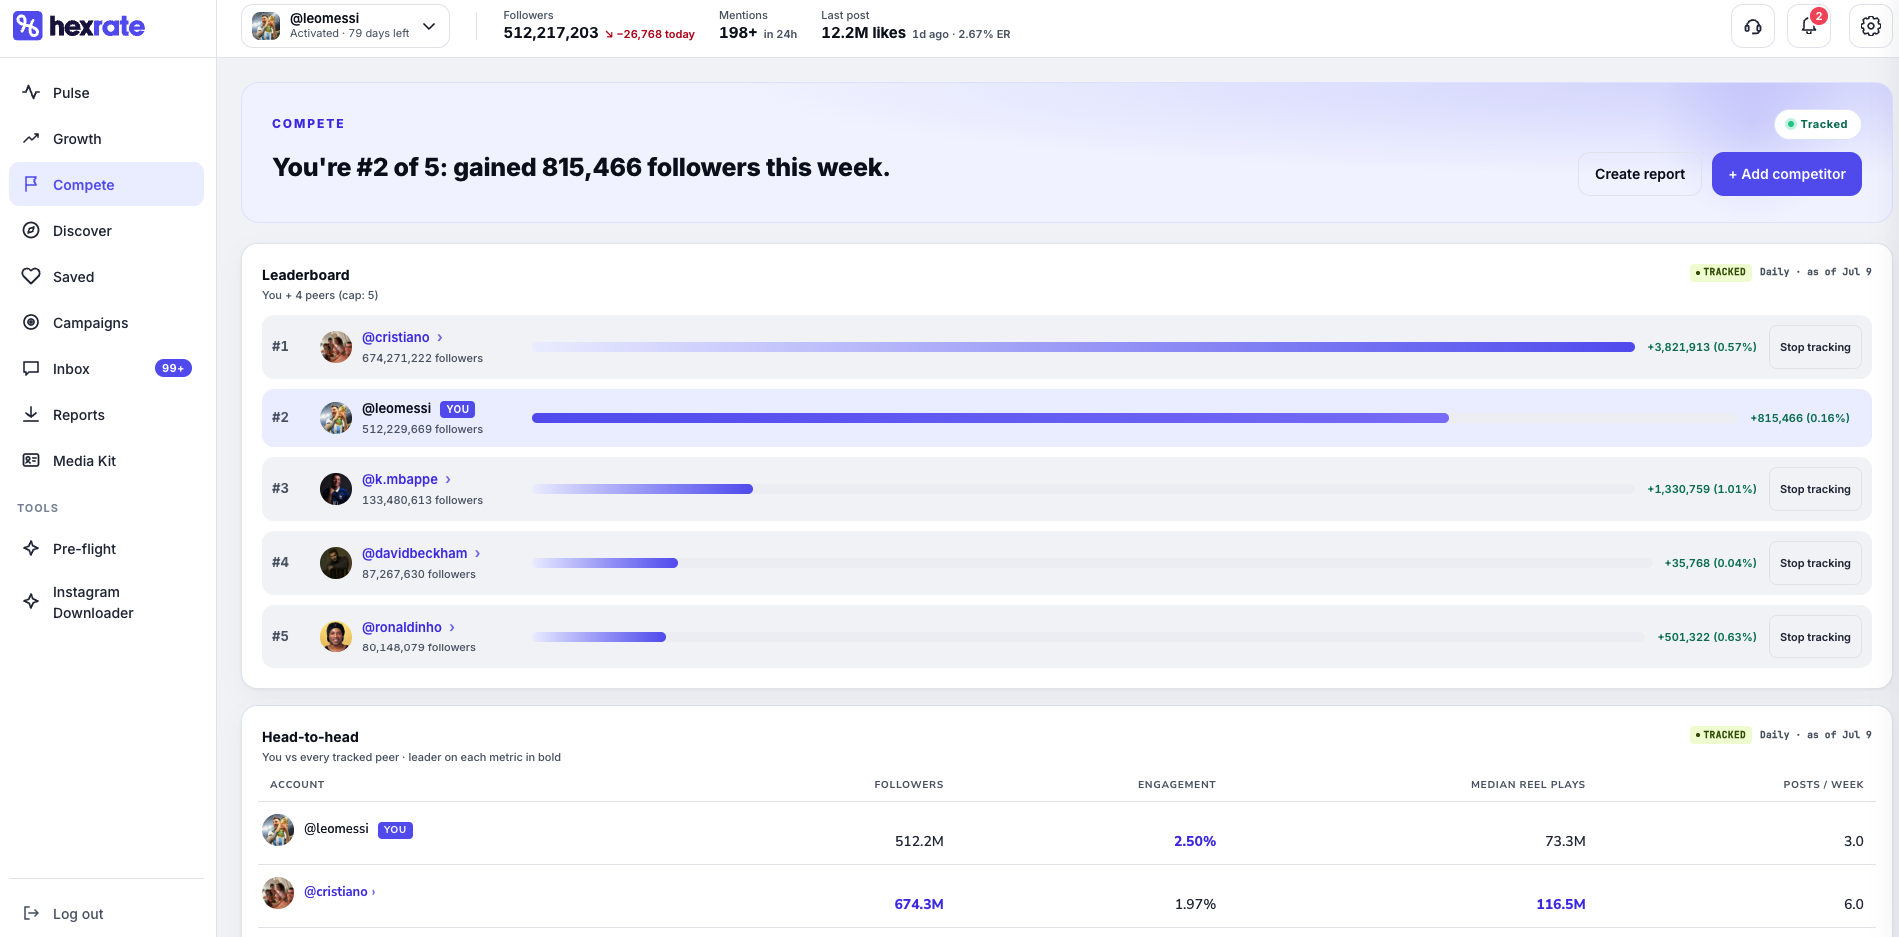Stop tracking @cristiano
The height and width of the screenshot is (937, 1899).
[x=1815, y=347]
